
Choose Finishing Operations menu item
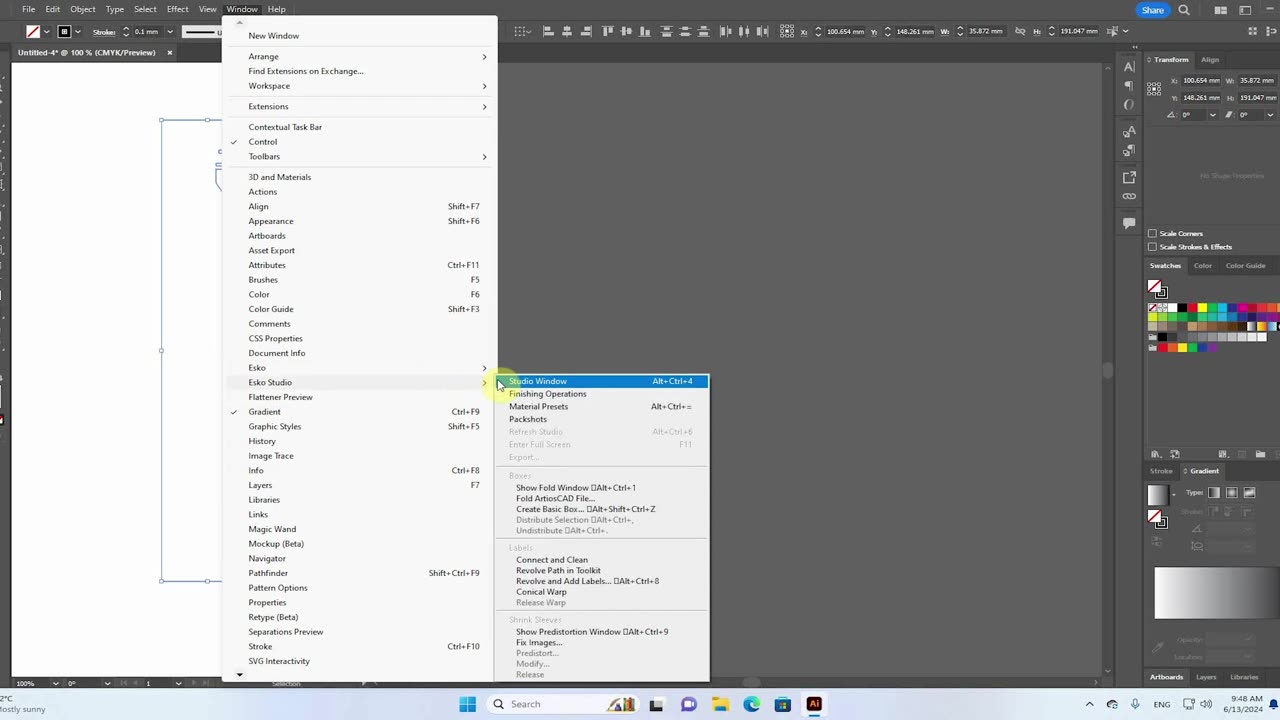[602, 394]
